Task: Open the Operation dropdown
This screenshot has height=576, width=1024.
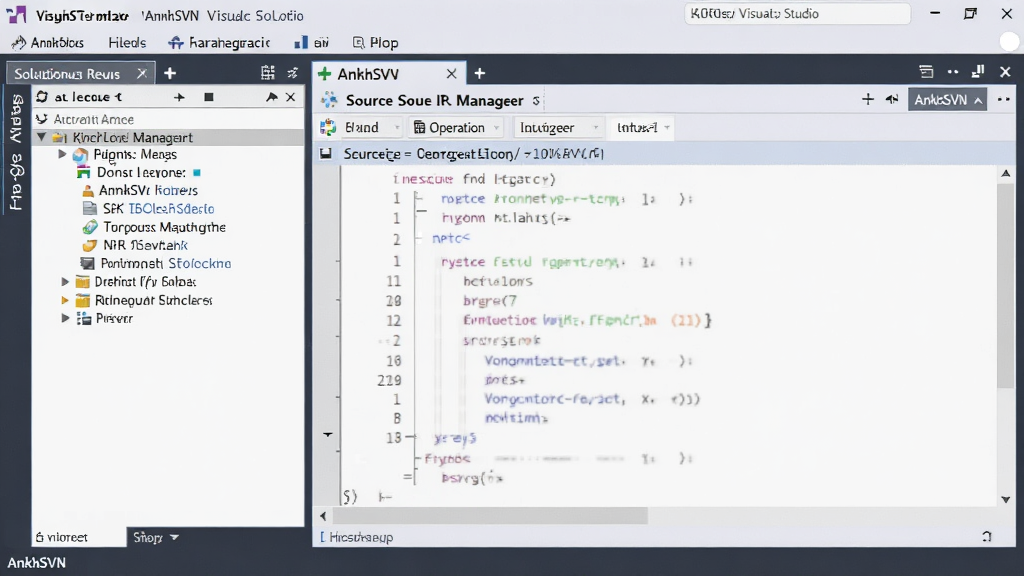Action: 456,127
